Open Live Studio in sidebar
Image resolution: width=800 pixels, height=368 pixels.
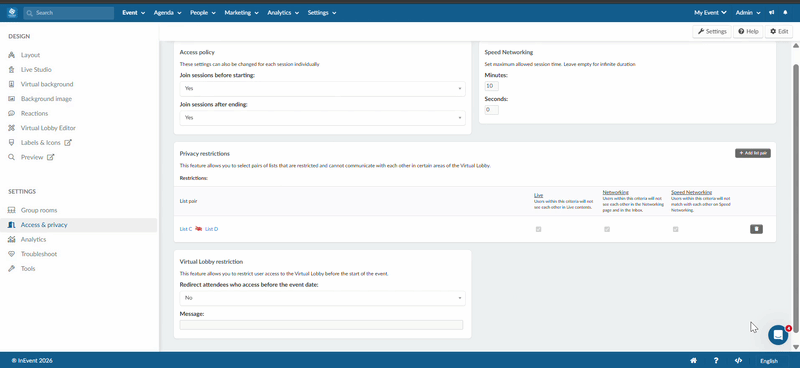click(36, 69)
